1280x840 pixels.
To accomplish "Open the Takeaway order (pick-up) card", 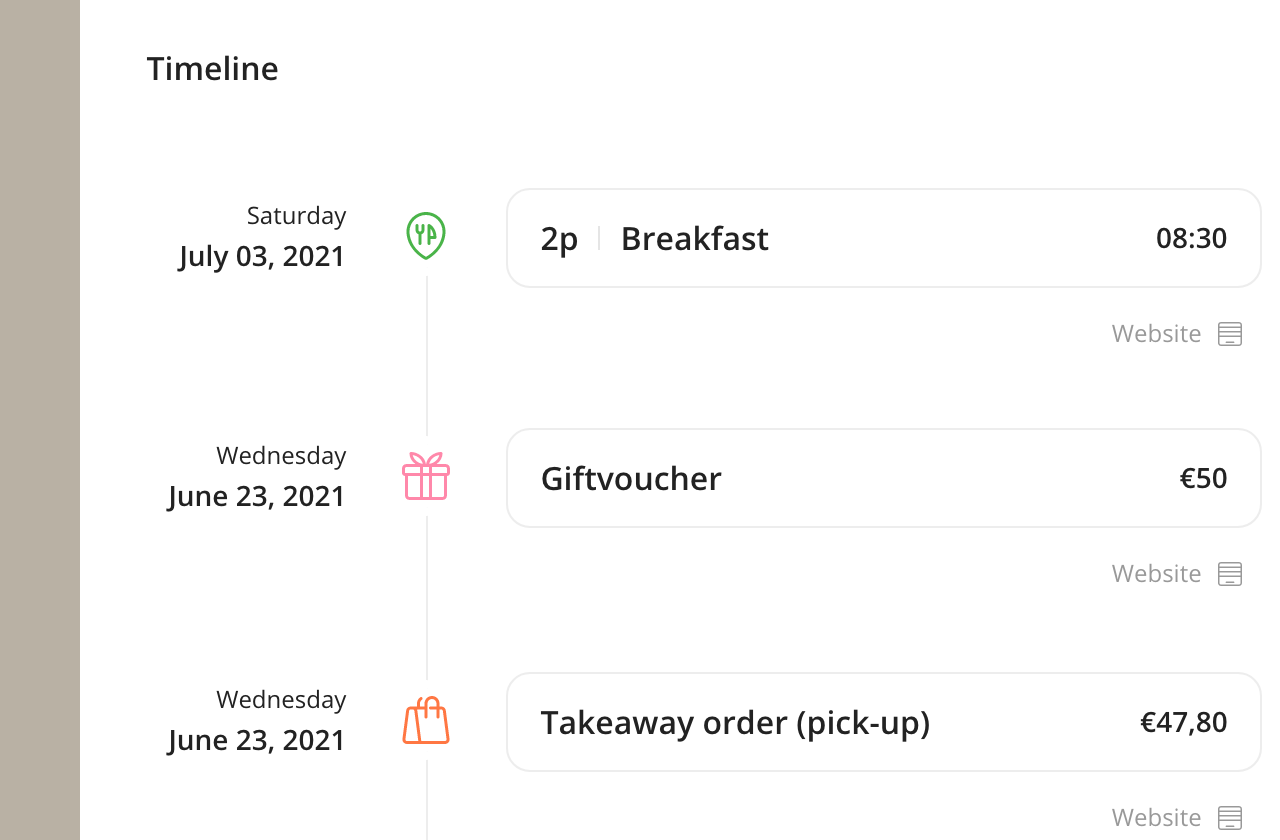I will tap(884, 722).
